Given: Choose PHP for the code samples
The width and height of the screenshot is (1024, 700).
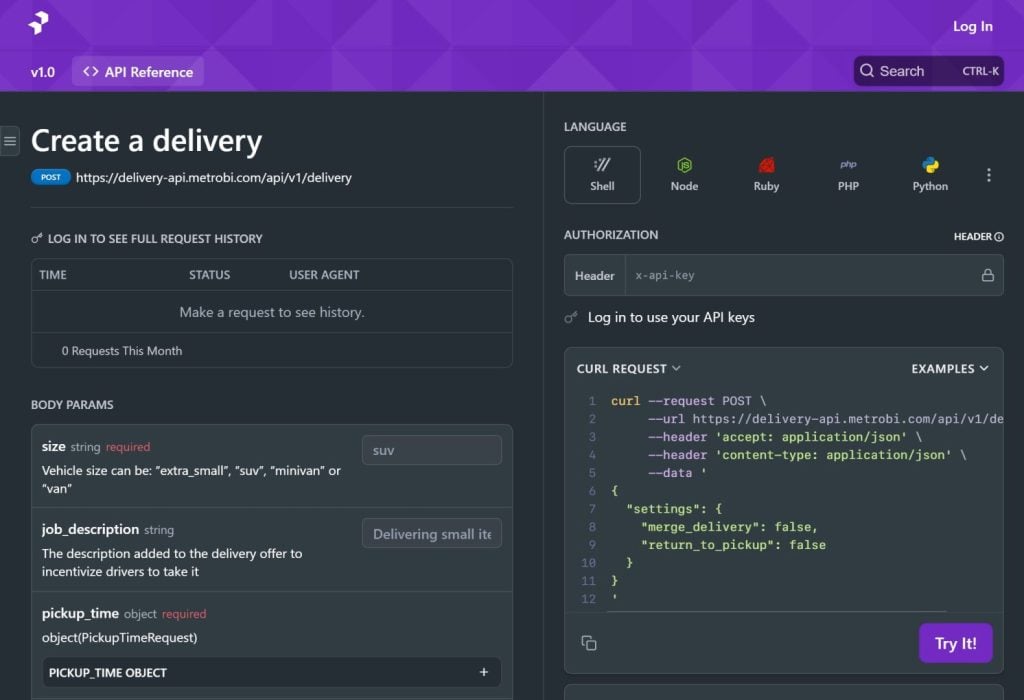Looking at the screenshot, I should [x=848, y=174].
